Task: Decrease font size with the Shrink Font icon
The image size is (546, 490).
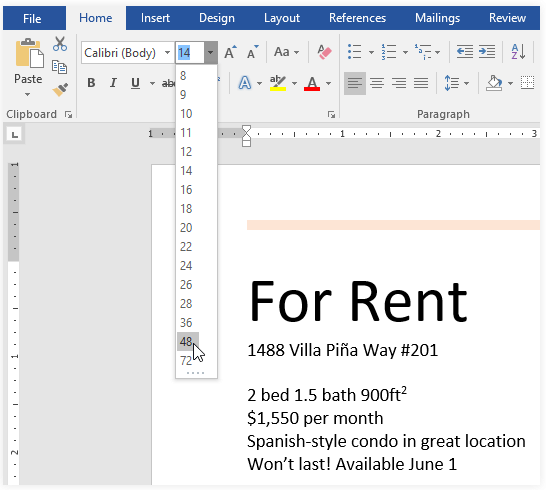Action: pos(252,53)
